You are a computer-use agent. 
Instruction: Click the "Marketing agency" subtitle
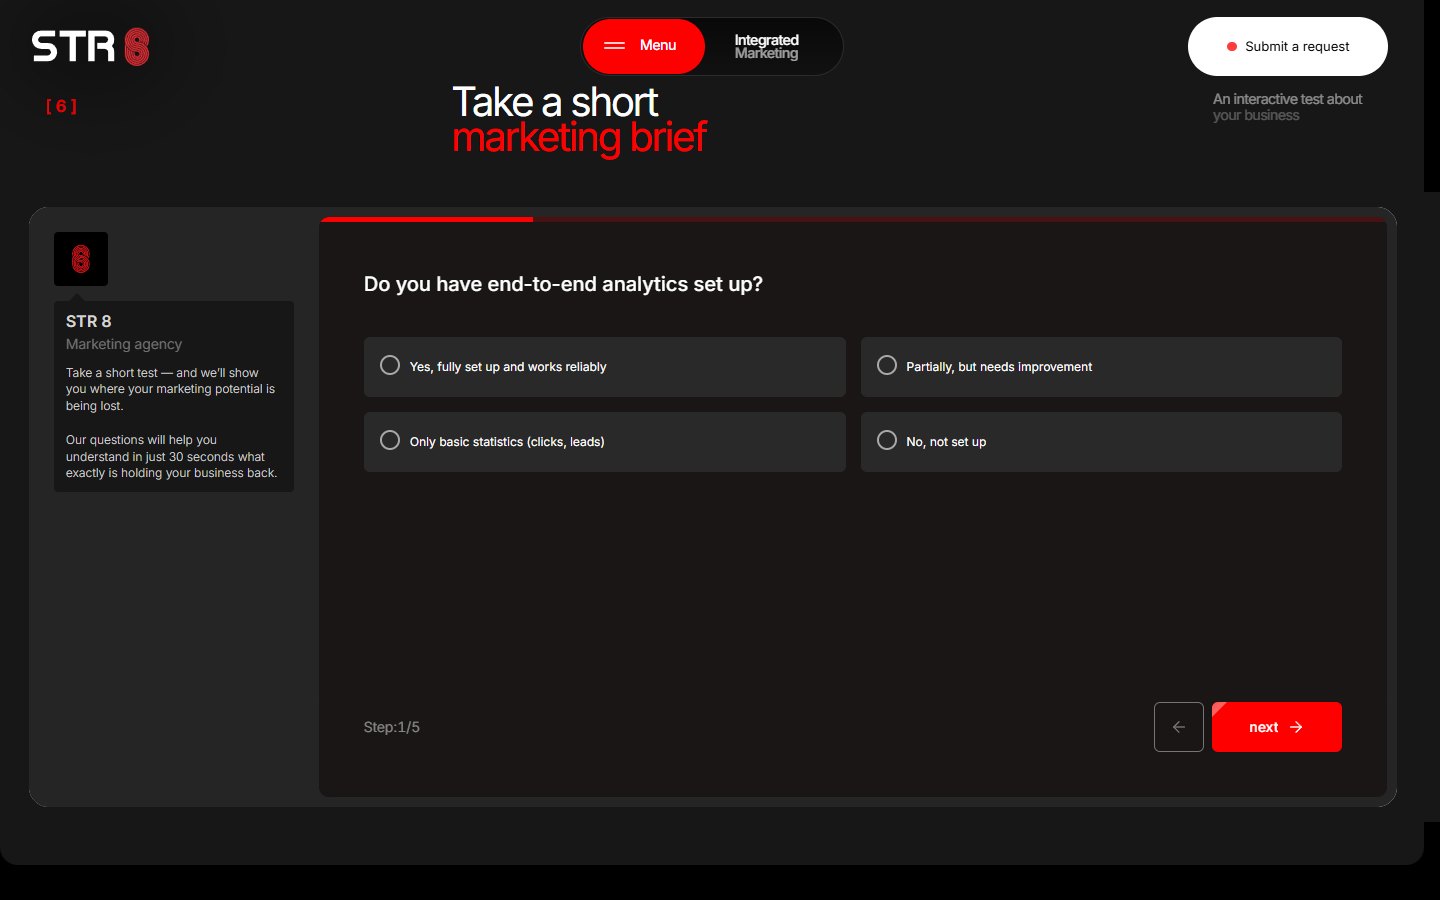124,344
